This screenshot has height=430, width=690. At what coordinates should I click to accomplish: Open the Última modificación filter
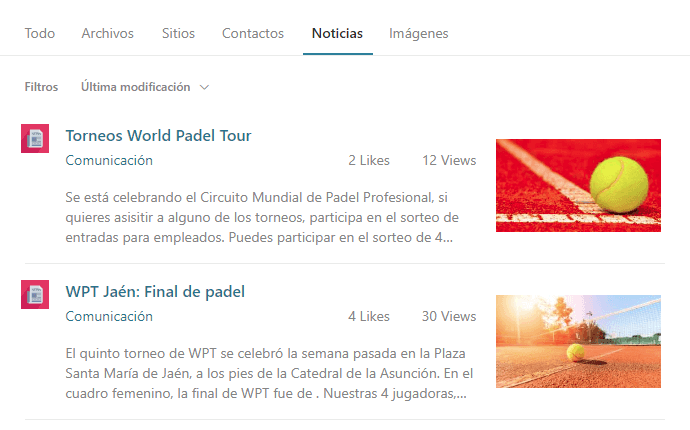145,87
